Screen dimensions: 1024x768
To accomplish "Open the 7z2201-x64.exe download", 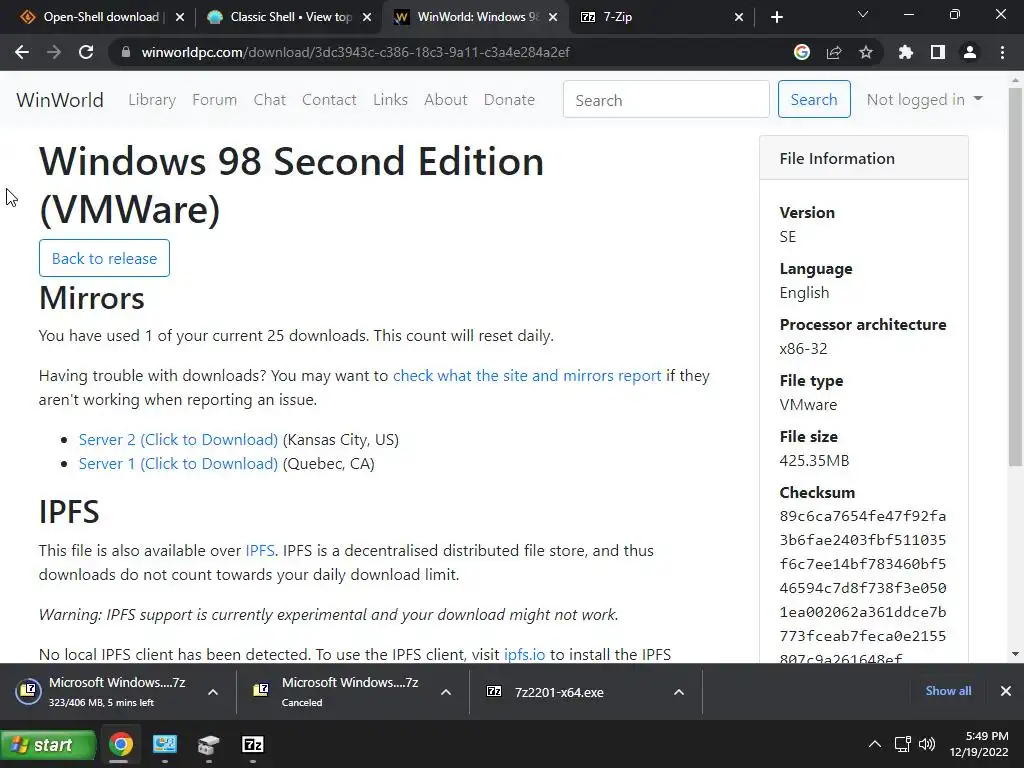I will click(559, 692).
